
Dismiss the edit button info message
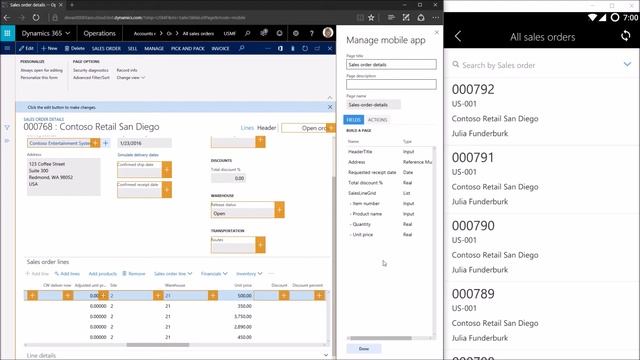tap(330, 107)
